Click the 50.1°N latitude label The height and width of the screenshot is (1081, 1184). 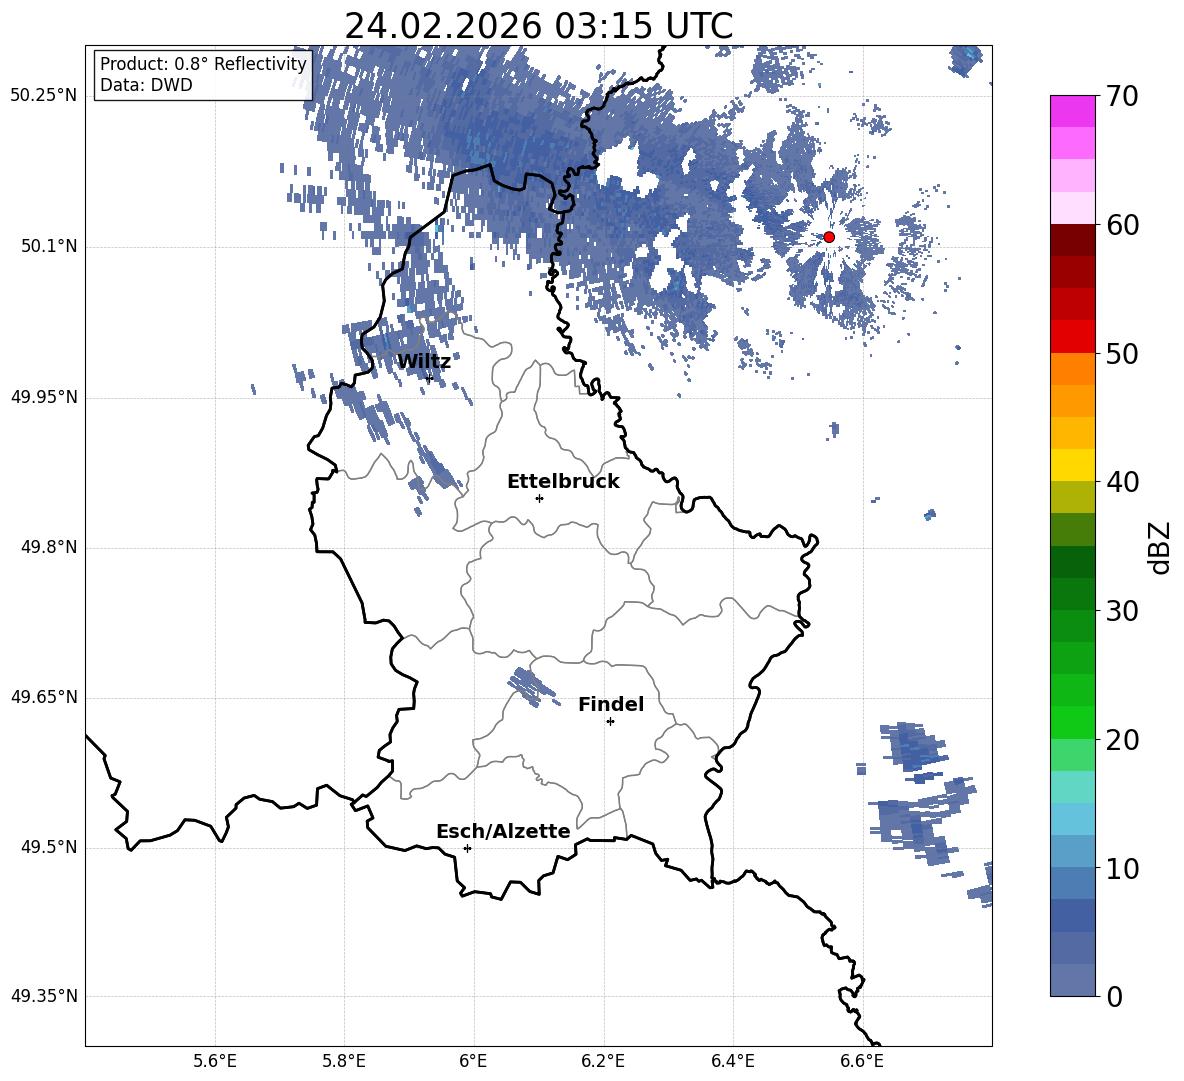(x=49, y=246)
